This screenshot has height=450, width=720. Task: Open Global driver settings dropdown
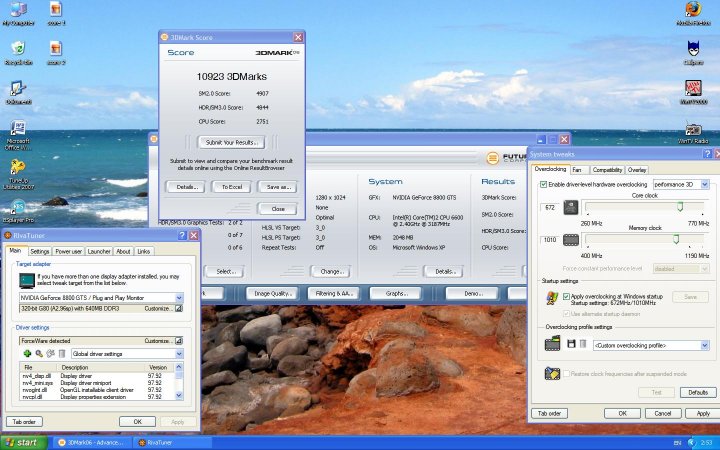pos(179,354)
